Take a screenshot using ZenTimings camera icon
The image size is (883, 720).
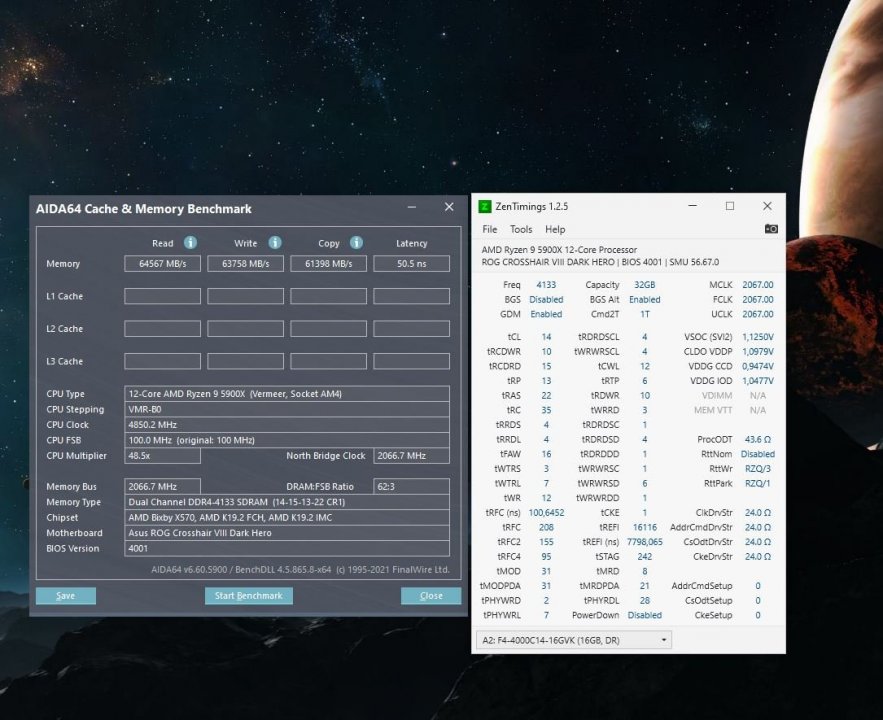770,229
